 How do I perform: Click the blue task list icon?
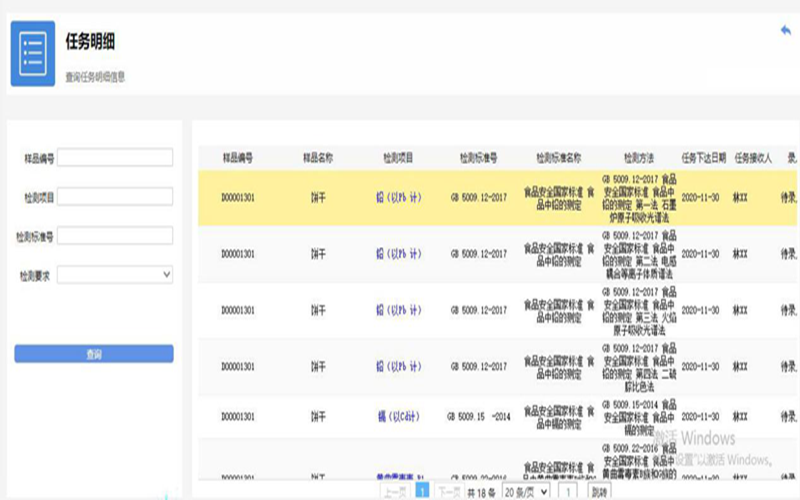33,53
